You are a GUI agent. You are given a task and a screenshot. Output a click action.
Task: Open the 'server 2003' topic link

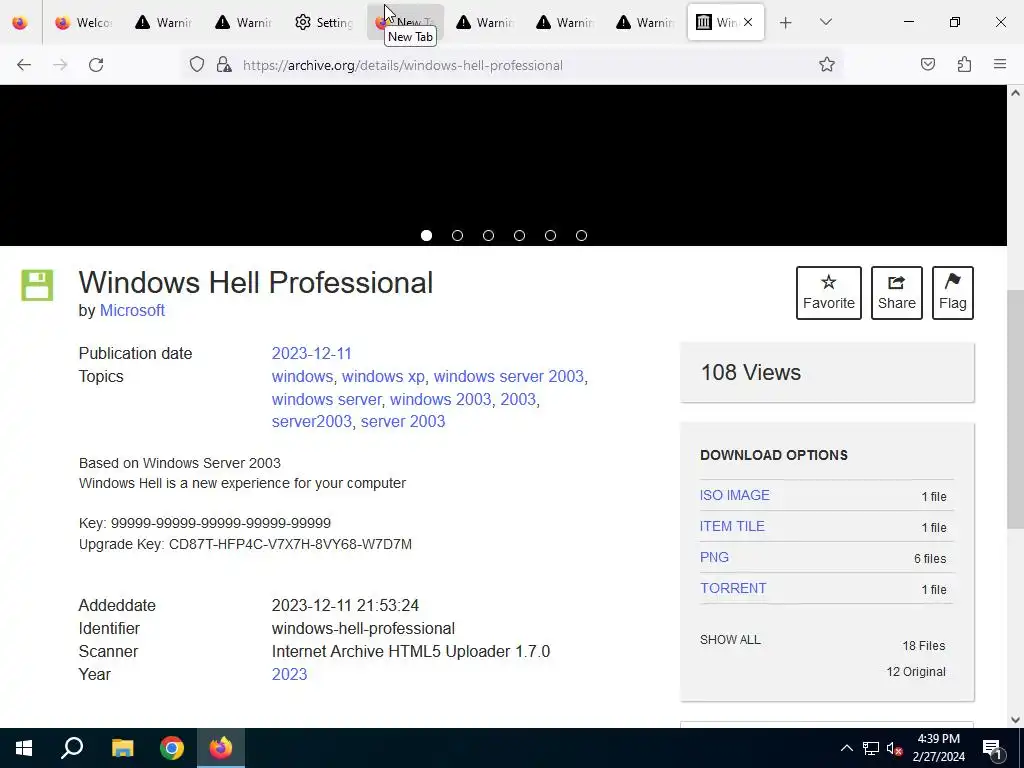point(403,421)
